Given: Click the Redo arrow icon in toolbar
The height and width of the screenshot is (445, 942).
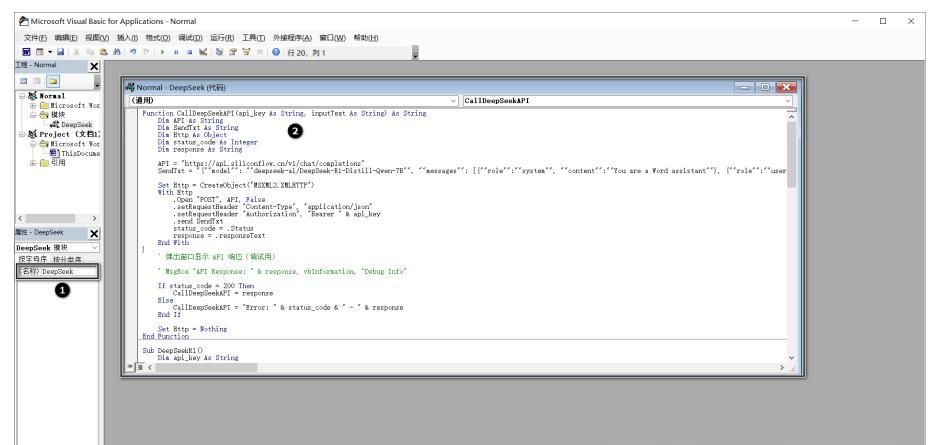Looking at the screenshot, I should (x=147, y=52).
